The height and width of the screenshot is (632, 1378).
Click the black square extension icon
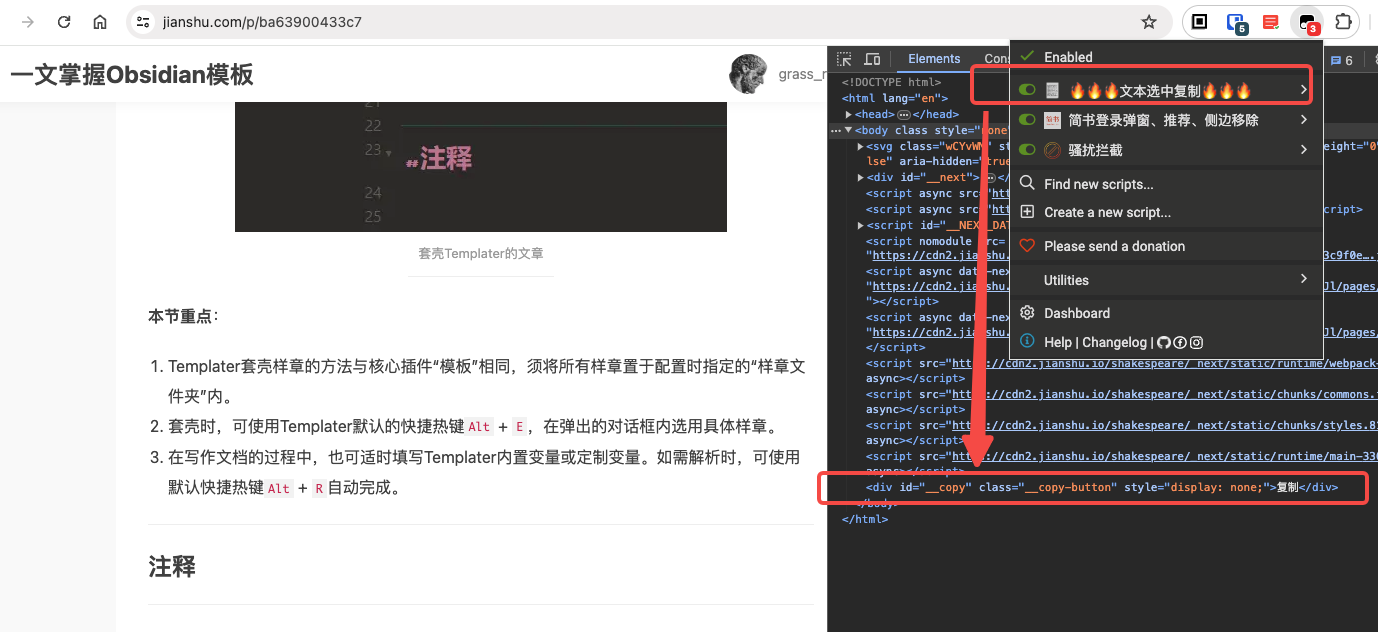[x=1199, y=21]
